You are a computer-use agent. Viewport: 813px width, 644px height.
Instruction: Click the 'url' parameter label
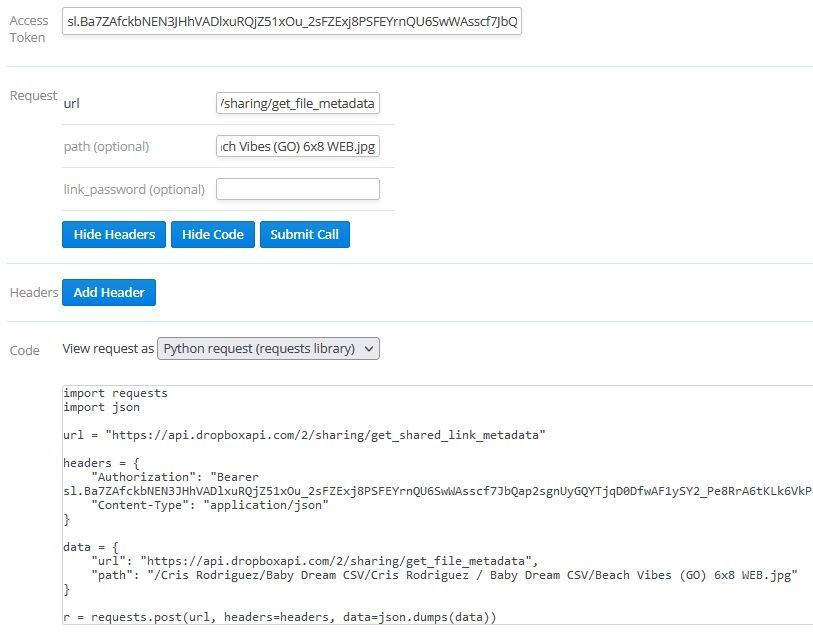coord(72,103)
